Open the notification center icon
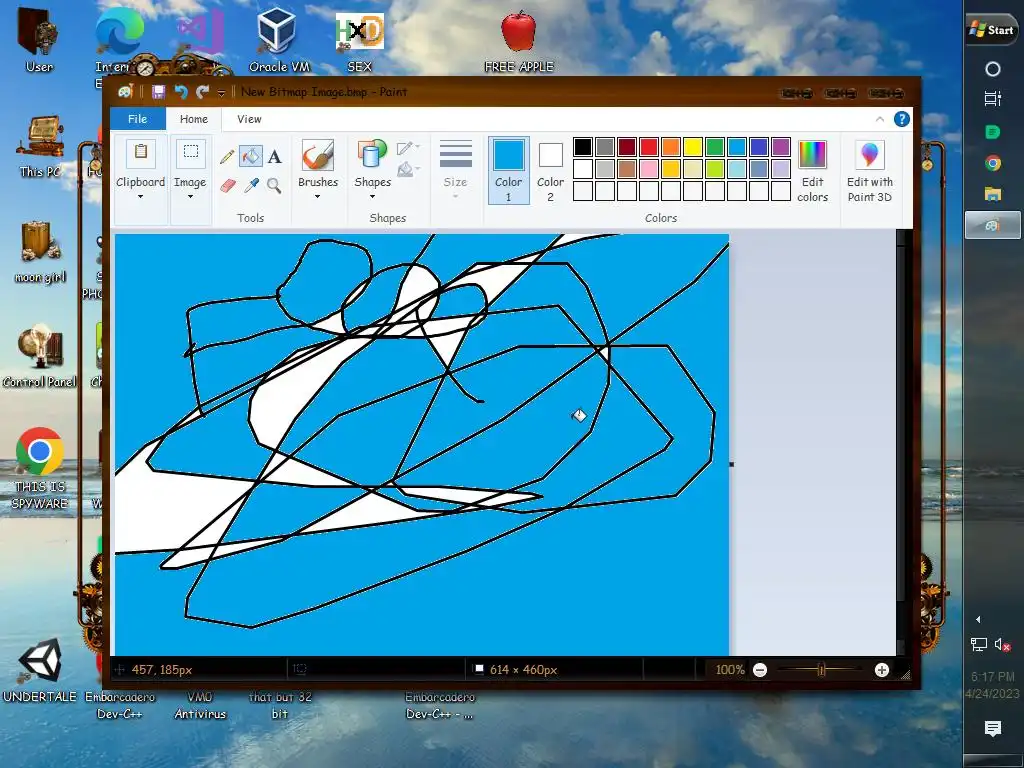Screen dimensions: 1024x768 (993, 728)
